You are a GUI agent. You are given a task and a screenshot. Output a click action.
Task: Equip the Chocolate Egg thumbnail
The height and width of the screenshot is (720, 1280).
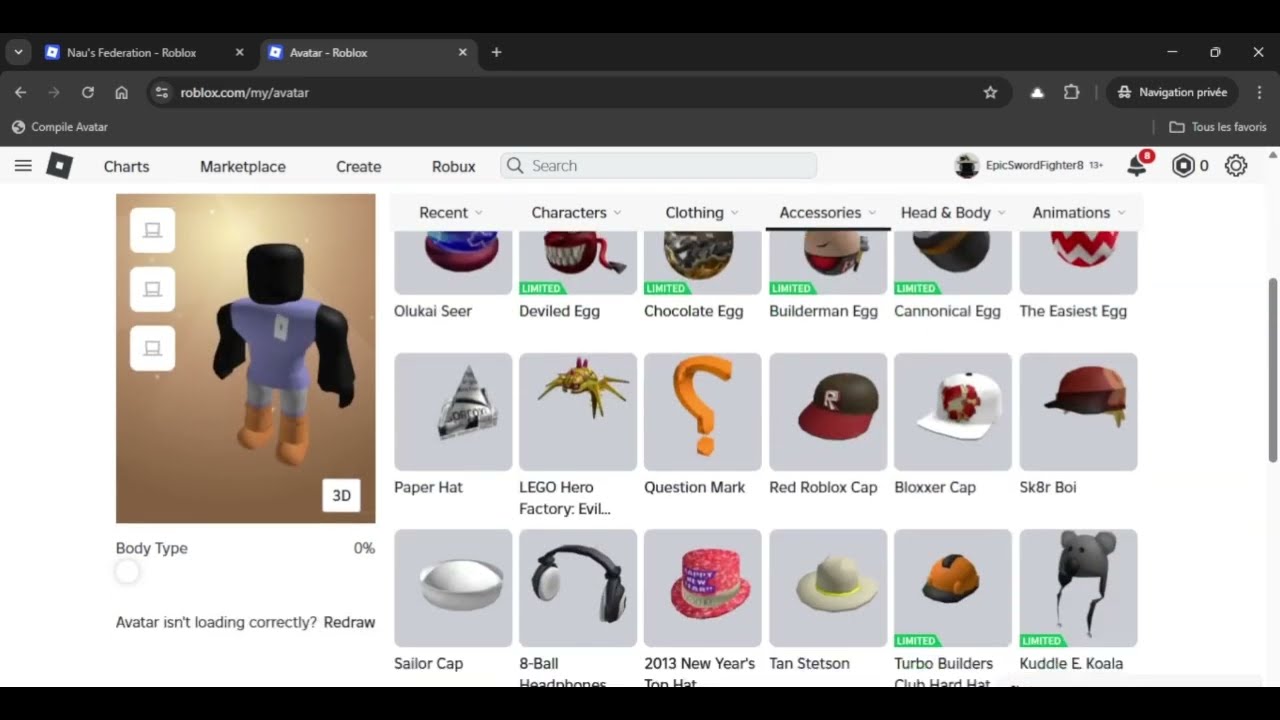click(703, 263)
